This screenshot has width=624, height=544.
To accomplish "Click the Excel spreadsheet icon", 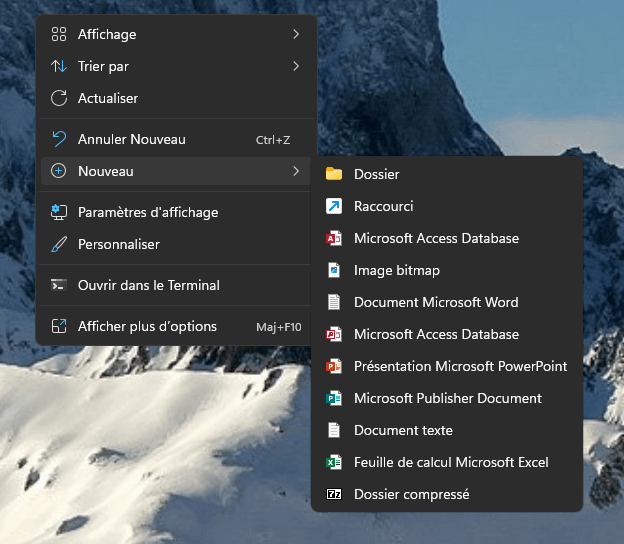I will click(334, 462).
